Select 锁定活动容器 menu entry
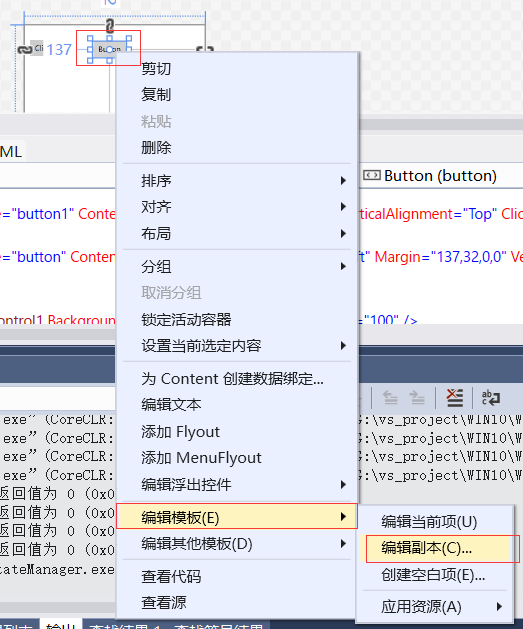This screenshot has height=629, width=523. click(x=237, y=319)
